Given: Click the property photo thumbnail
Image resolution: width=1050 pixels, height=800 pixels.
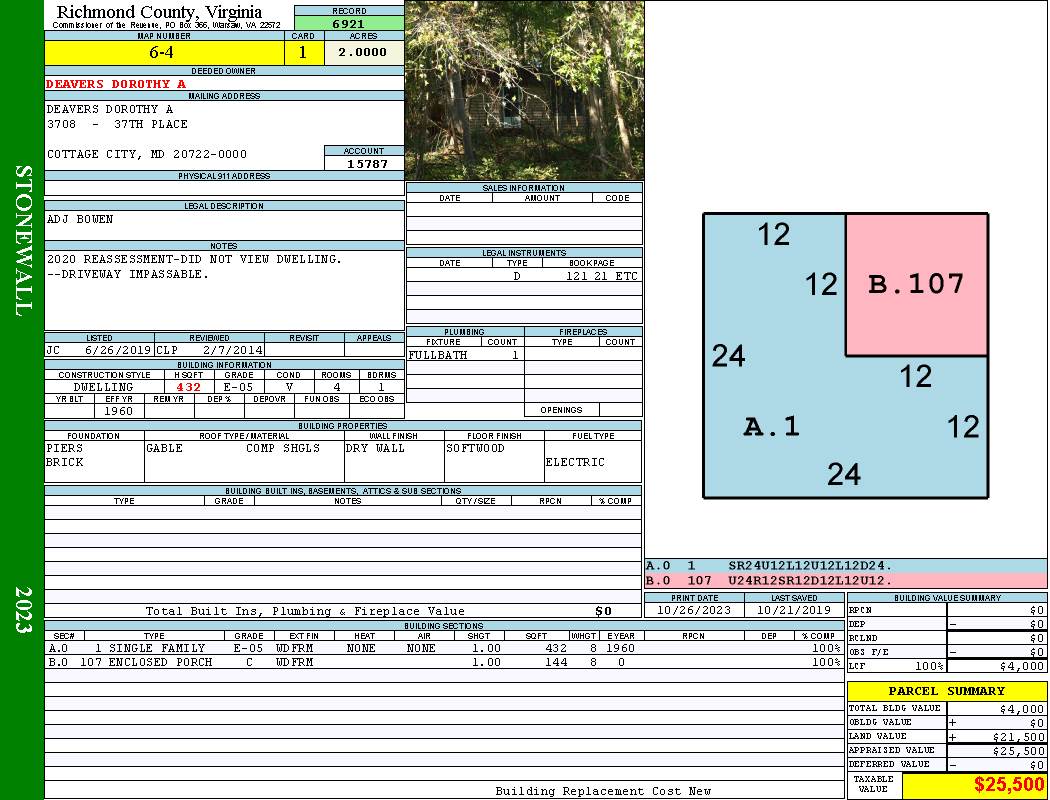Looking at the screenshot, I should coord(524,90).
